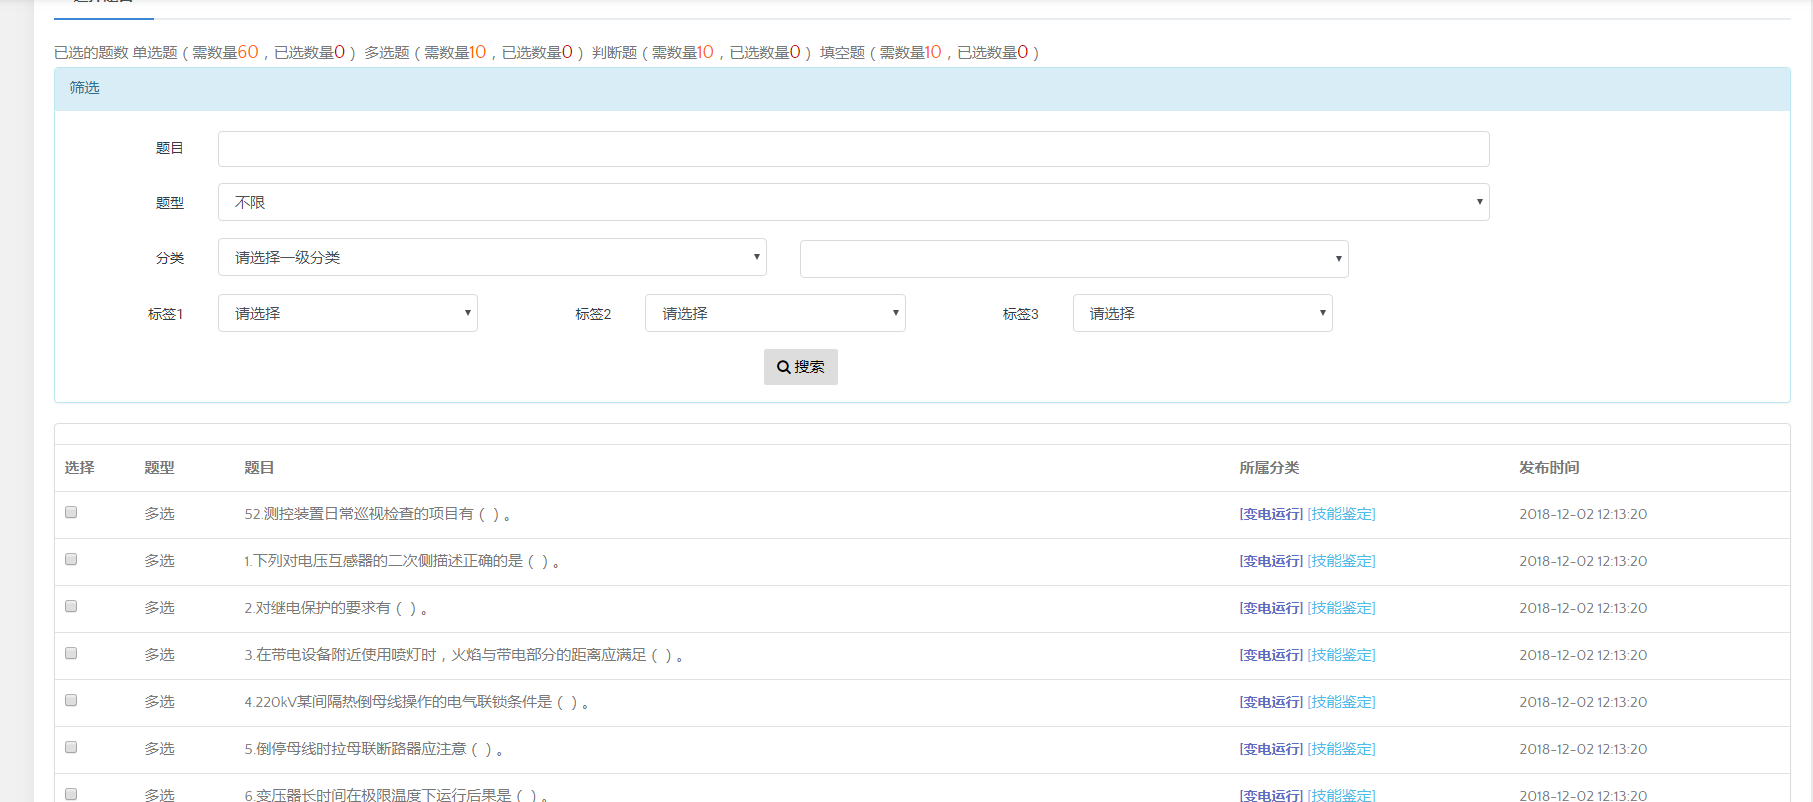This screenshot has height=802, width=1813.
Task: Expand the 请选择一级分类 category dropdown
Action: [x=492, y=257]
